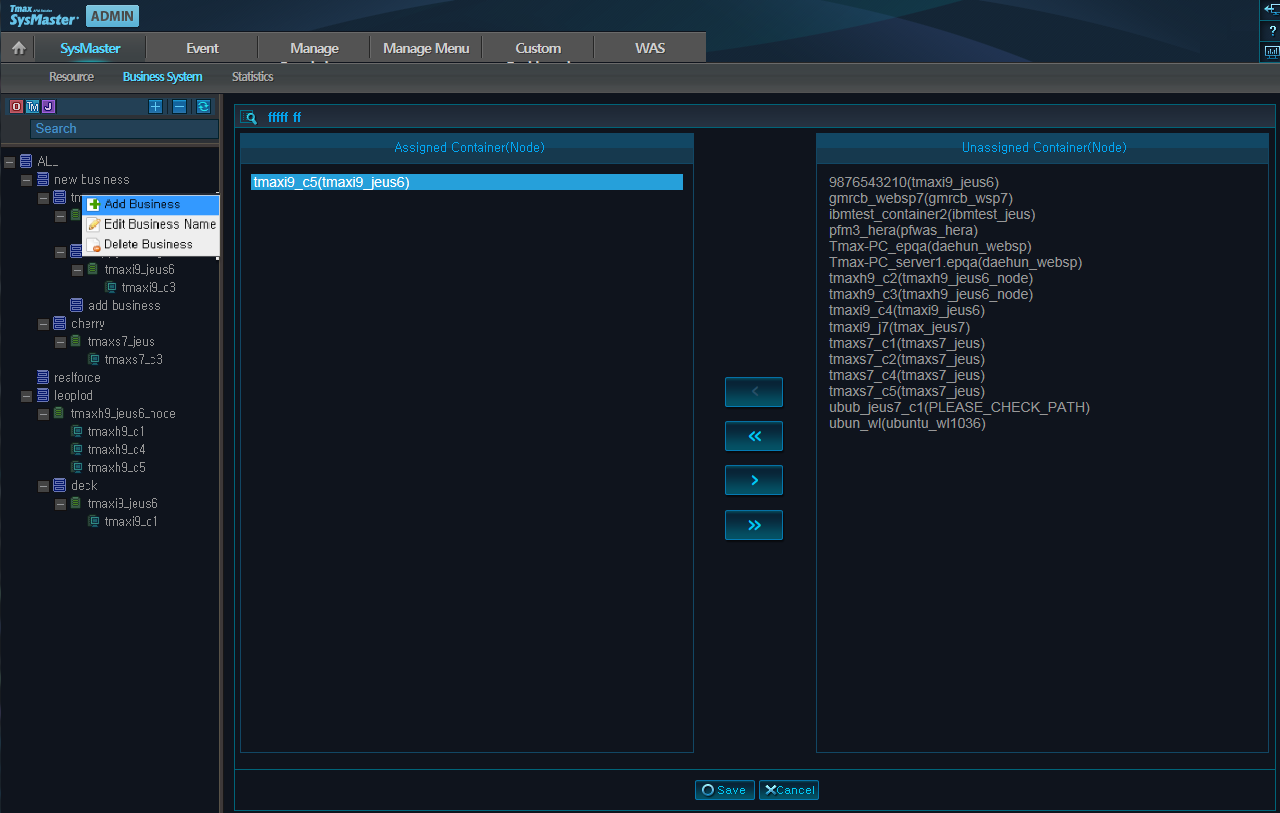
Task: Collapse the leoplod node
Action: tap(26, 396)
